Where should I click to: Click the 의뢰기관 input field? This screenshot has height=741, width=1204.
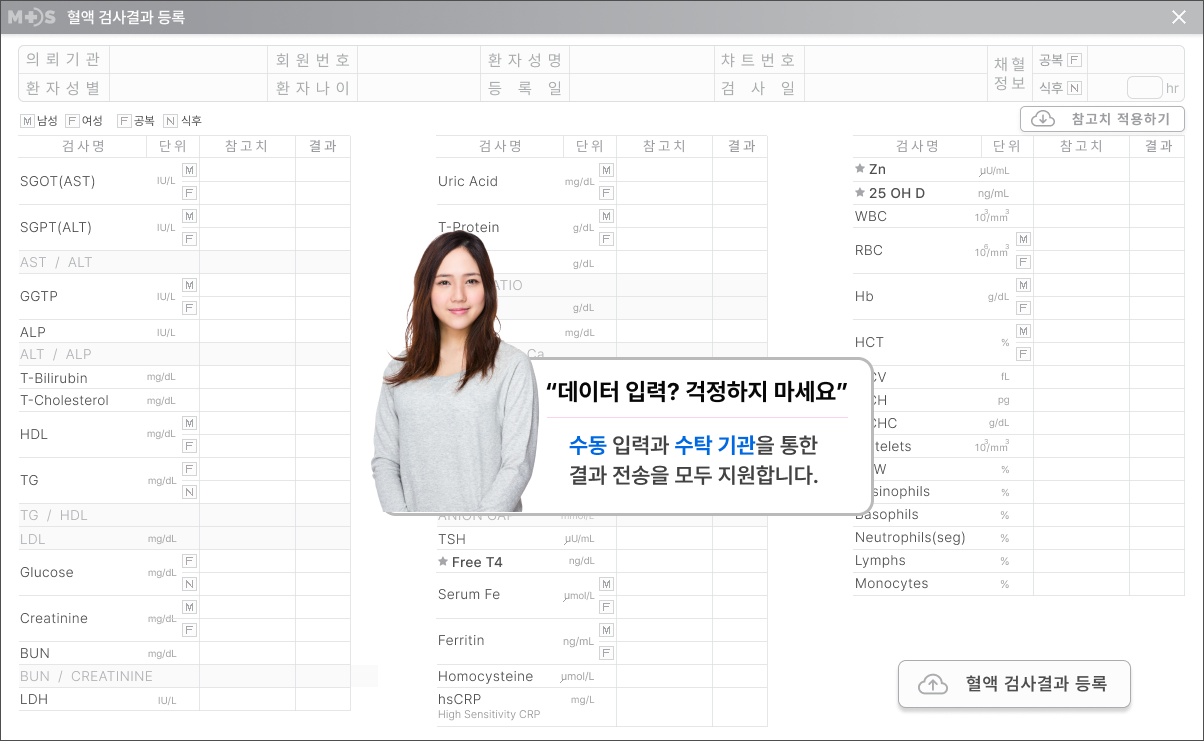186,60
